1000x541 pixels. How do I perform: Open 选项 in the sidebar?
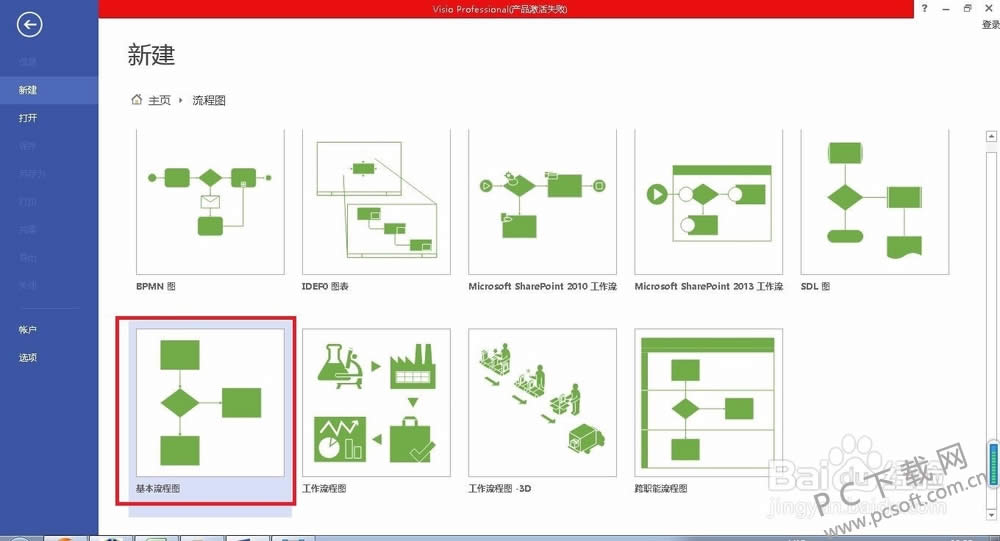tap(28, 358)
